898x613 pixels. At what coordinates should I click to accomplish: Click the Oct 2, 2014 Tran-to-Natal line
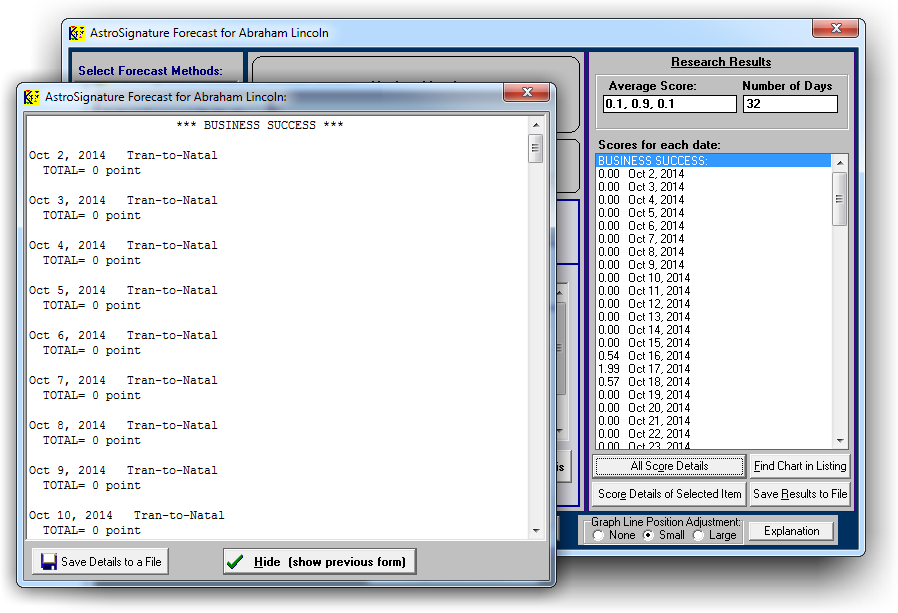pyautogui.click(x=123, y=155)
